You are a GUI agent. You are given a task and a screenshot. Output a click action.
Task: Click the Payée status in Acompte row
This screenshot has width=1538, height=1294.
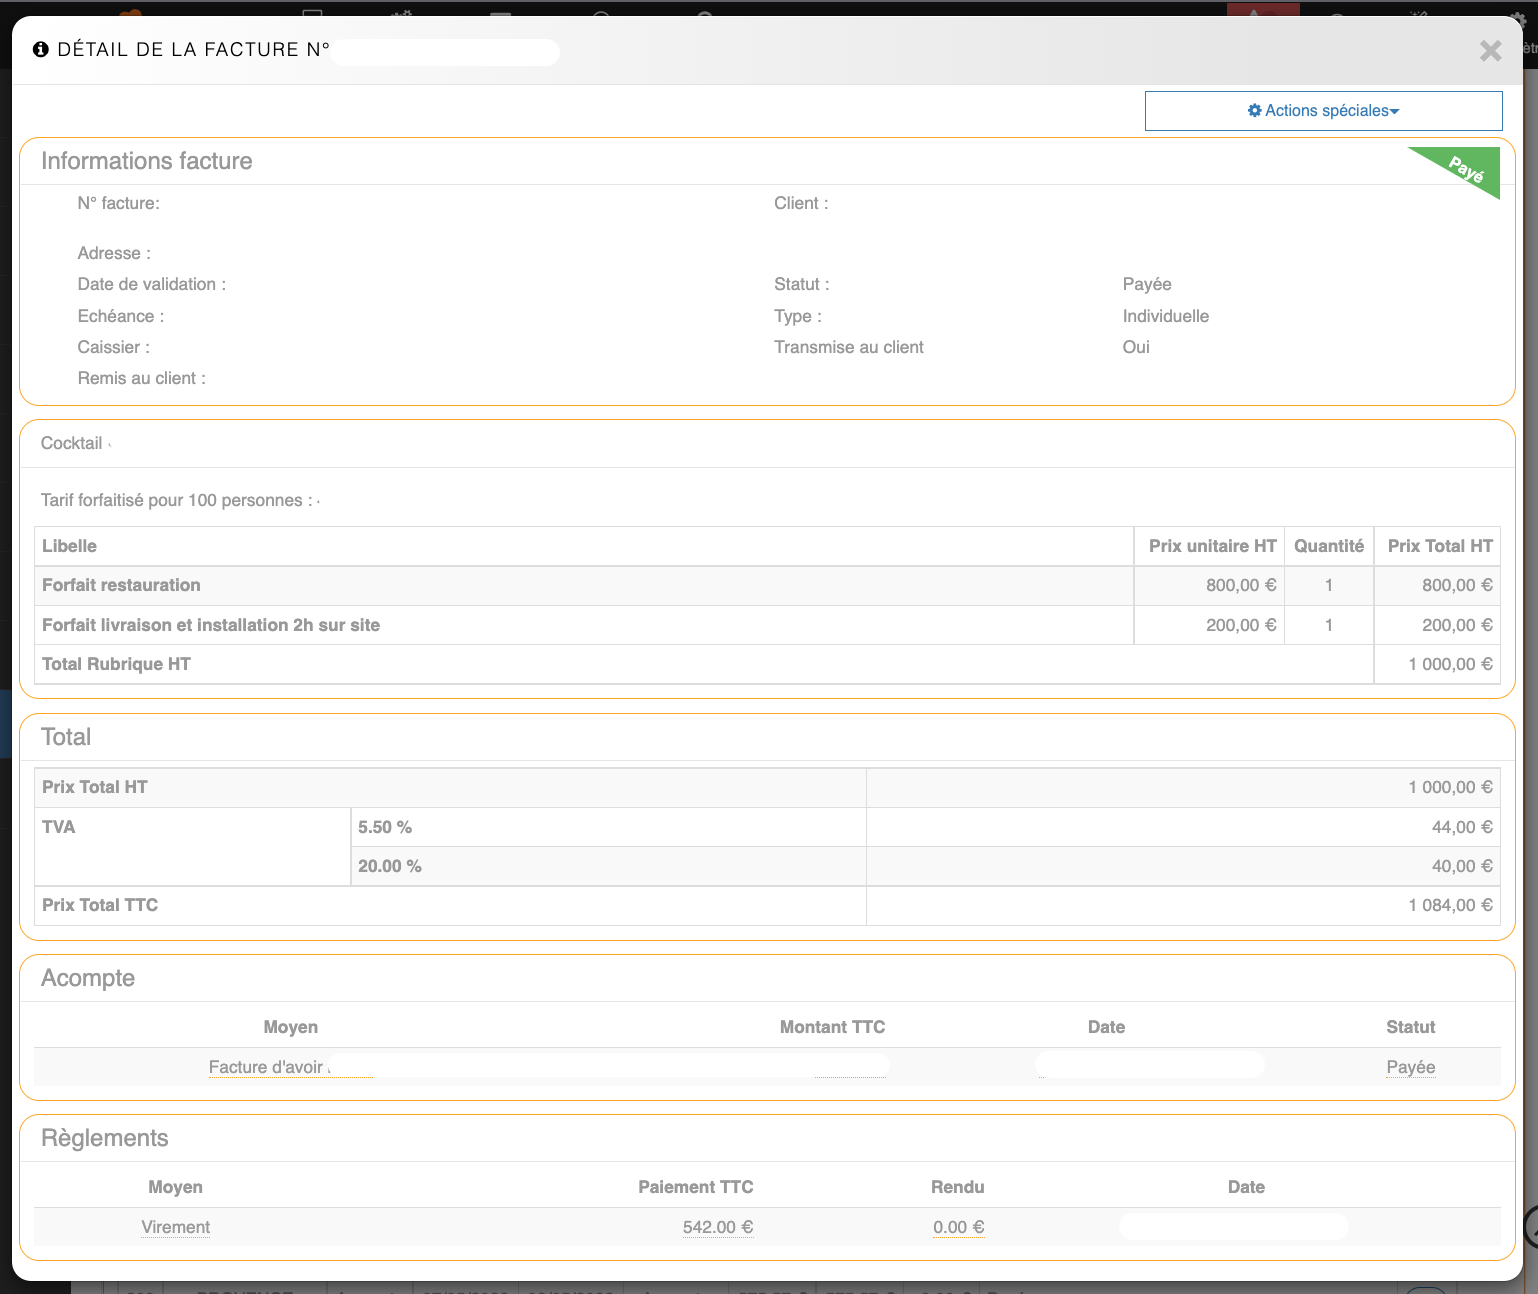[x=1410, y=1067]
